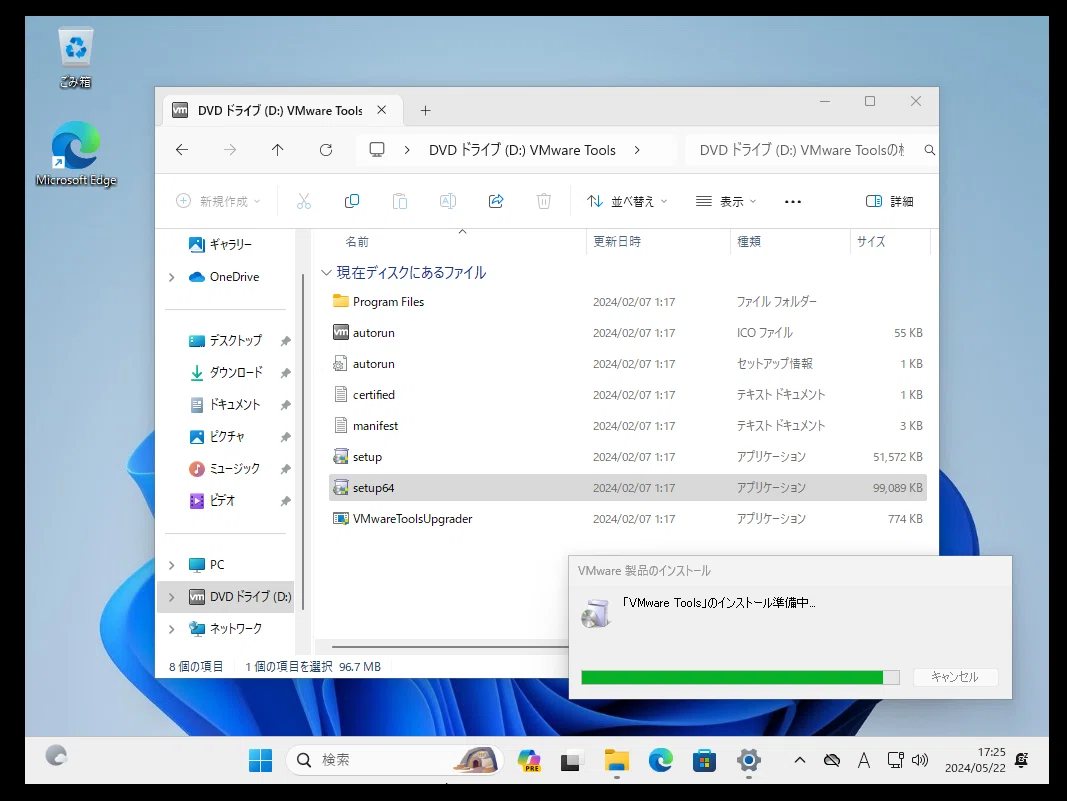Image resolution: width=1067 pixels, height=801 pixels.
Task: Cancel the VMware Tools installation
Action: pos(955,676)
